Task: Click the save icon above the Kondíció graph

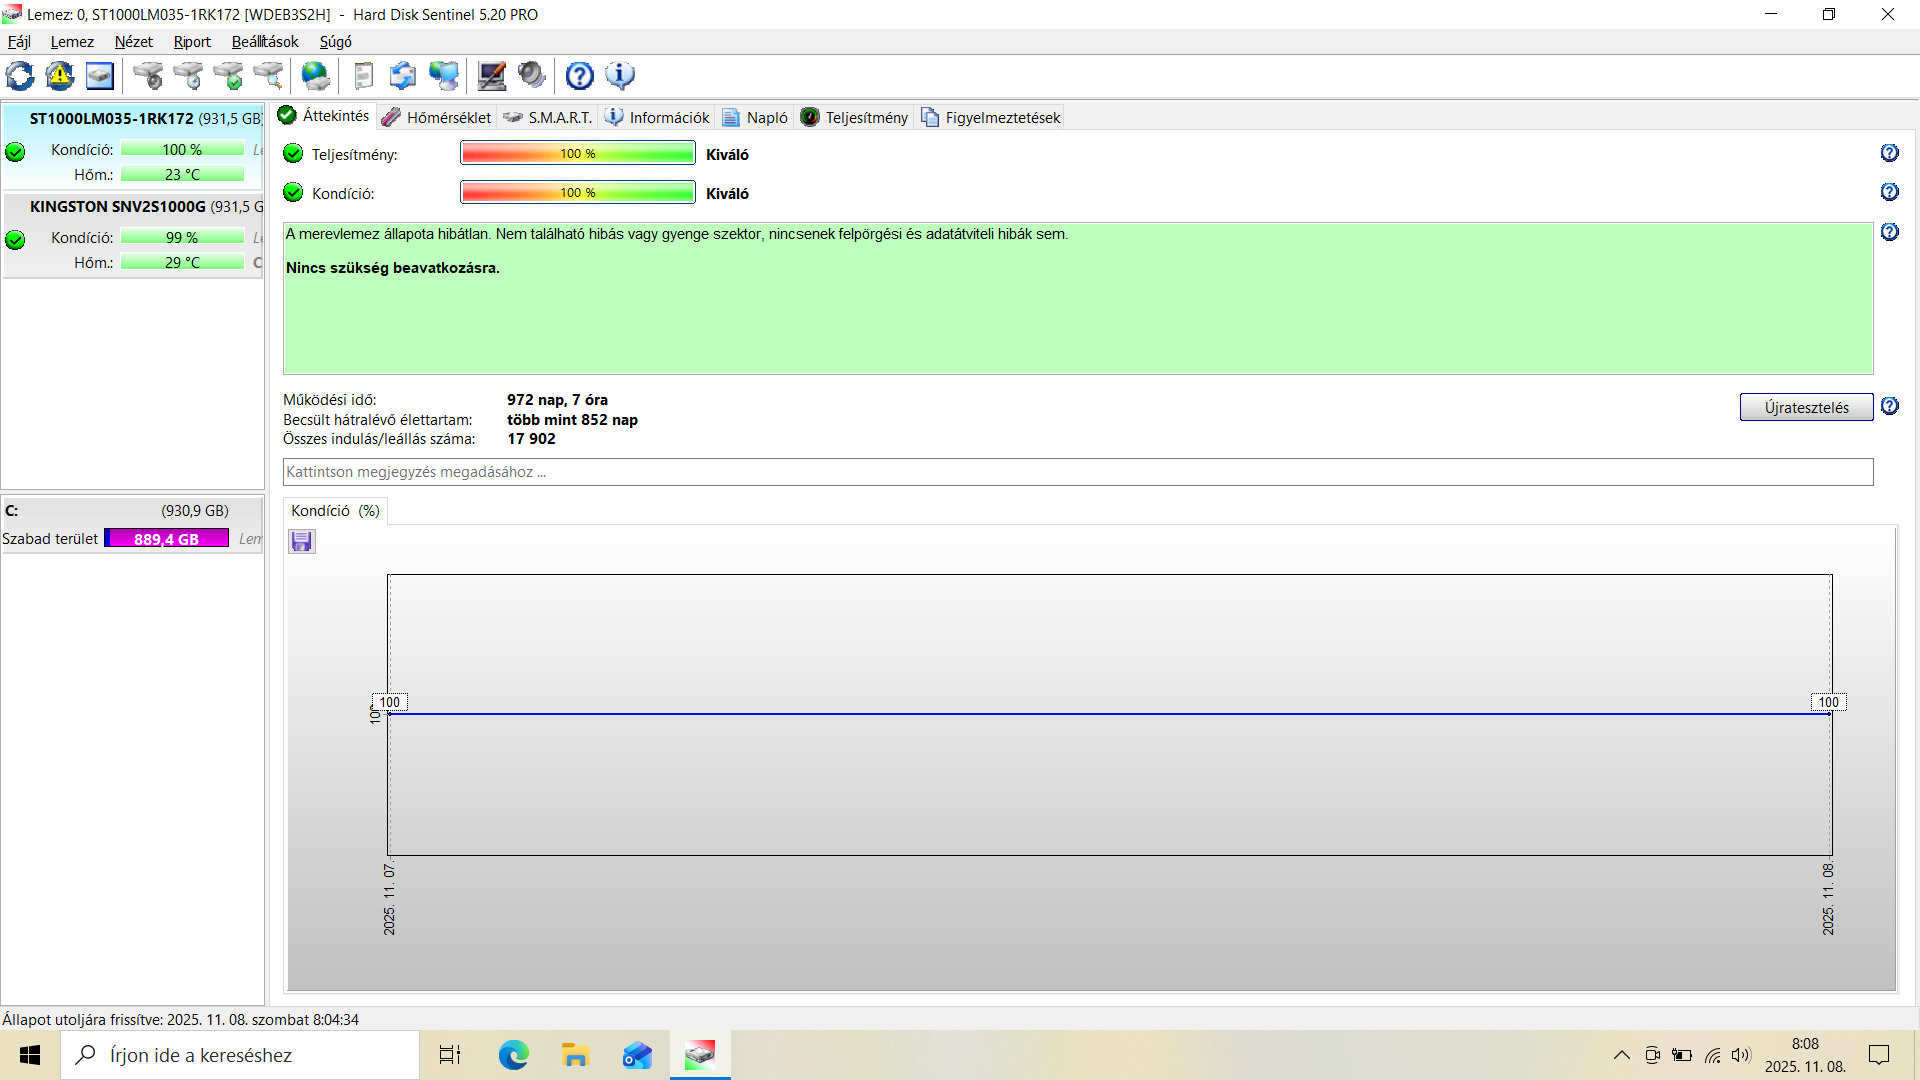Action: point(302,542)
